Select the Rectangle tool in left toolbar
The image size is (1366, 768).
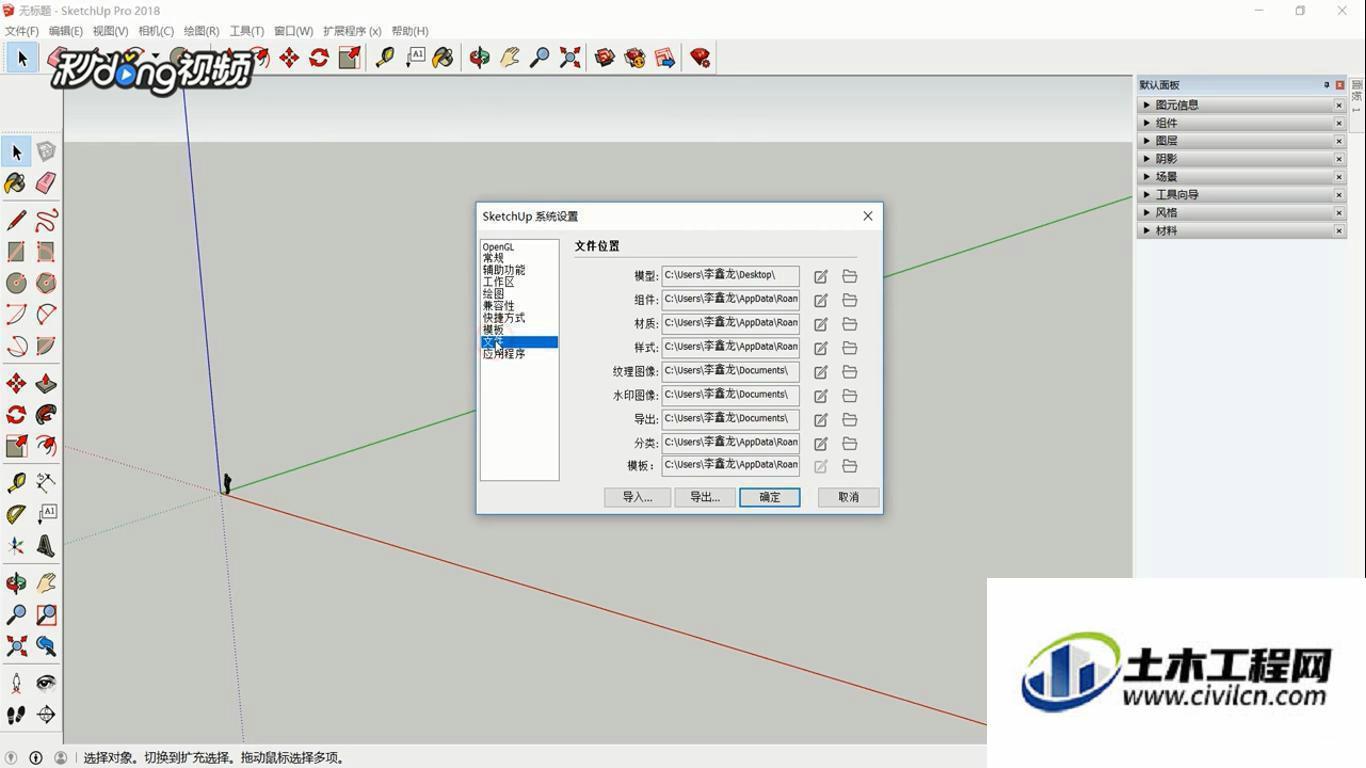pos(16,252)
